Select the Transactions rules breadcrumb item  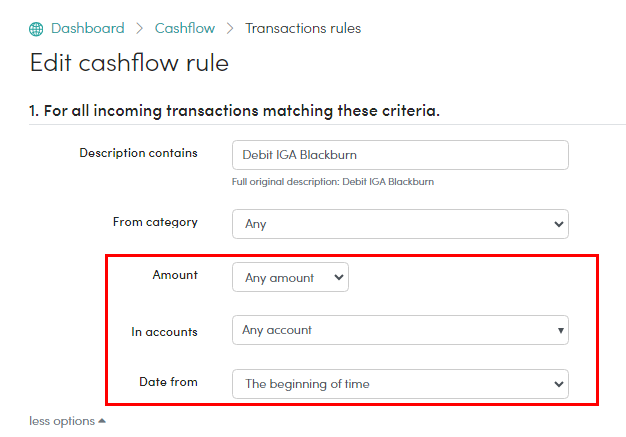coord(303,28)
